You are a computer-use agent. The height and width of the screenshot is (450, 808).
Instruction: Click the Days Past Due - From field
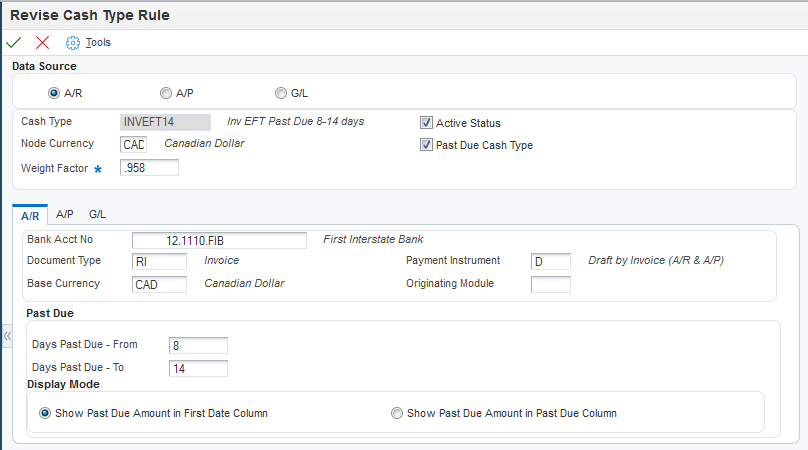coord(198,345)
